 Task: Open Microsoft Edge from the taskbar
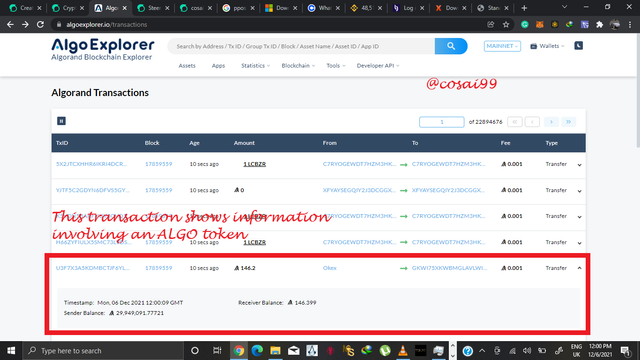(x=257, y=351)
